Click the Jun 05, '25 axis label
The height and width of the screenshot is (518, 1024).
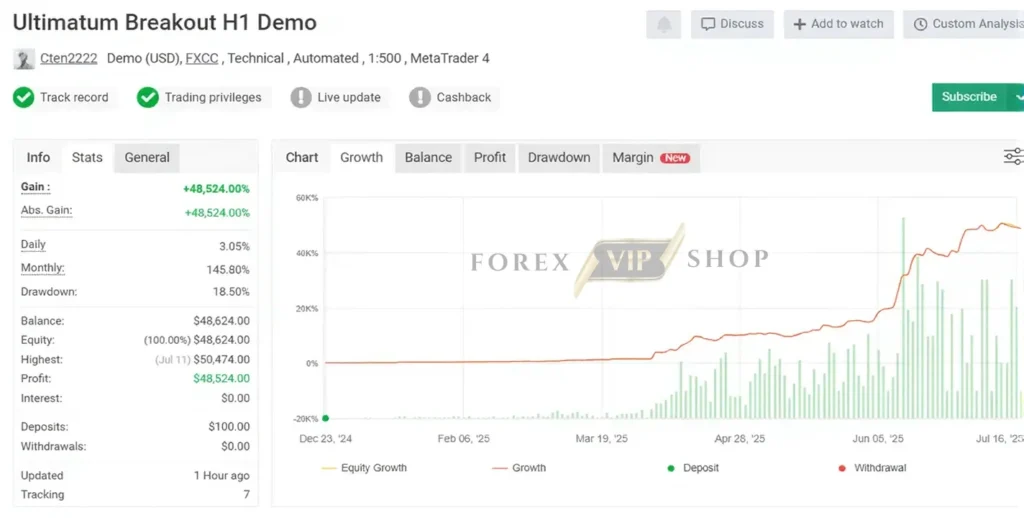coord(878,438)
